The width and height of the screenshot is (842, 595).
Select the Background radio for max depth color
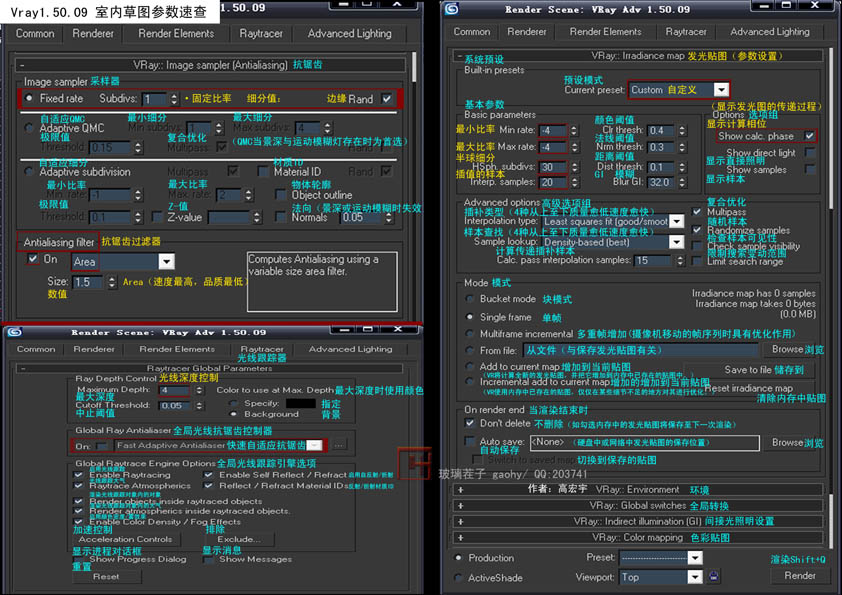pyautogui.click(x=233, y=414)
